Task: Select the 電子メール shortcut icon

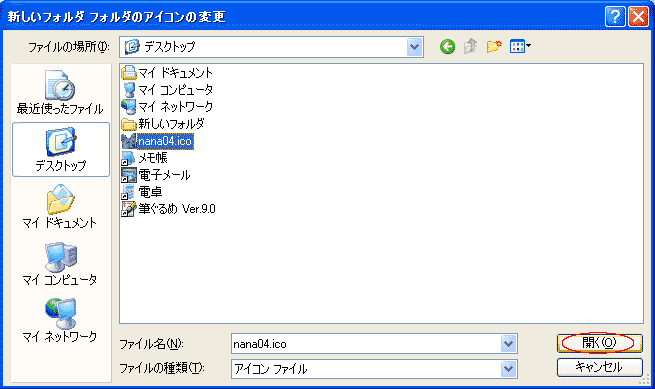Action: coord(129,175)
